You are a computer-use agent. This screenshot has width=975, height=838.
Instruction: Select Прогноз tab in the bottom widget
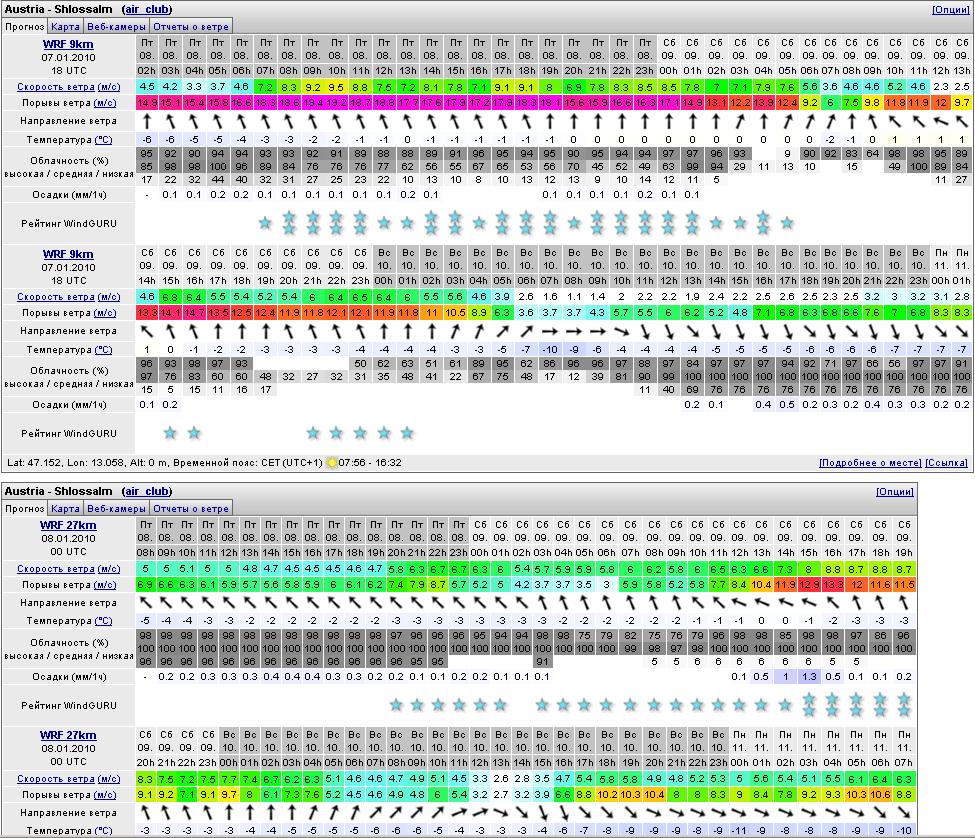click(24, 508)
